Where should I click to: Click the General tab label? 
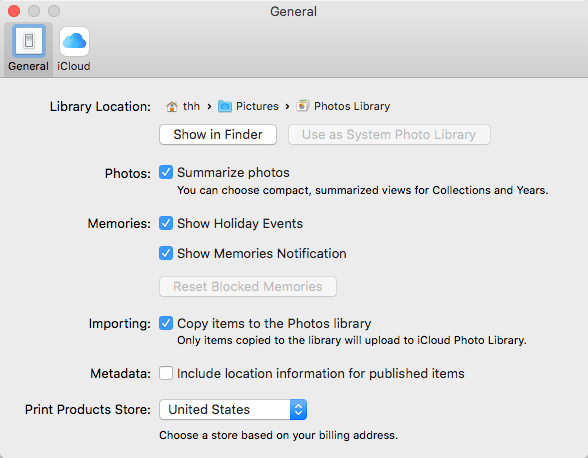[x=28, y=66]
